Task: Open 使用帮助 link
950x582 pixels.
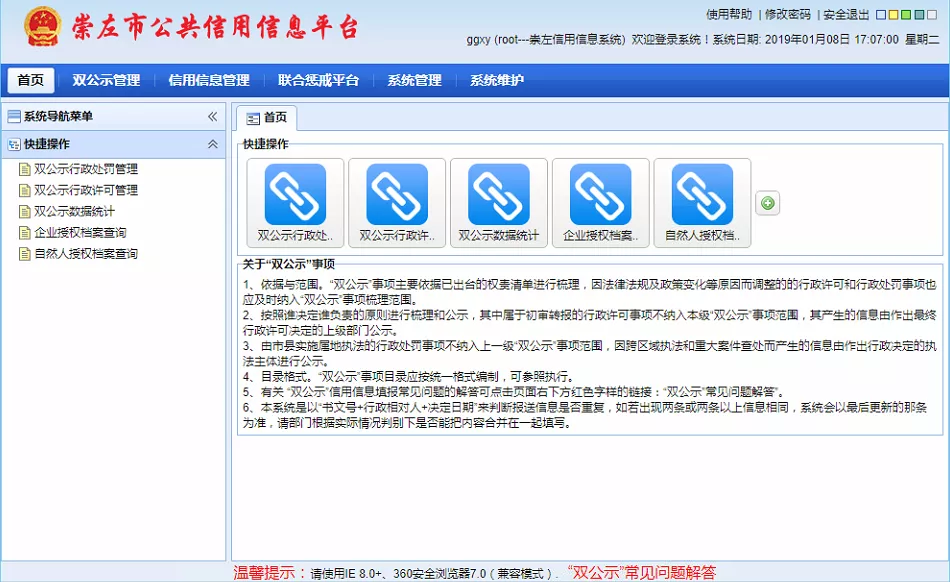Action: tap(729, 15)
